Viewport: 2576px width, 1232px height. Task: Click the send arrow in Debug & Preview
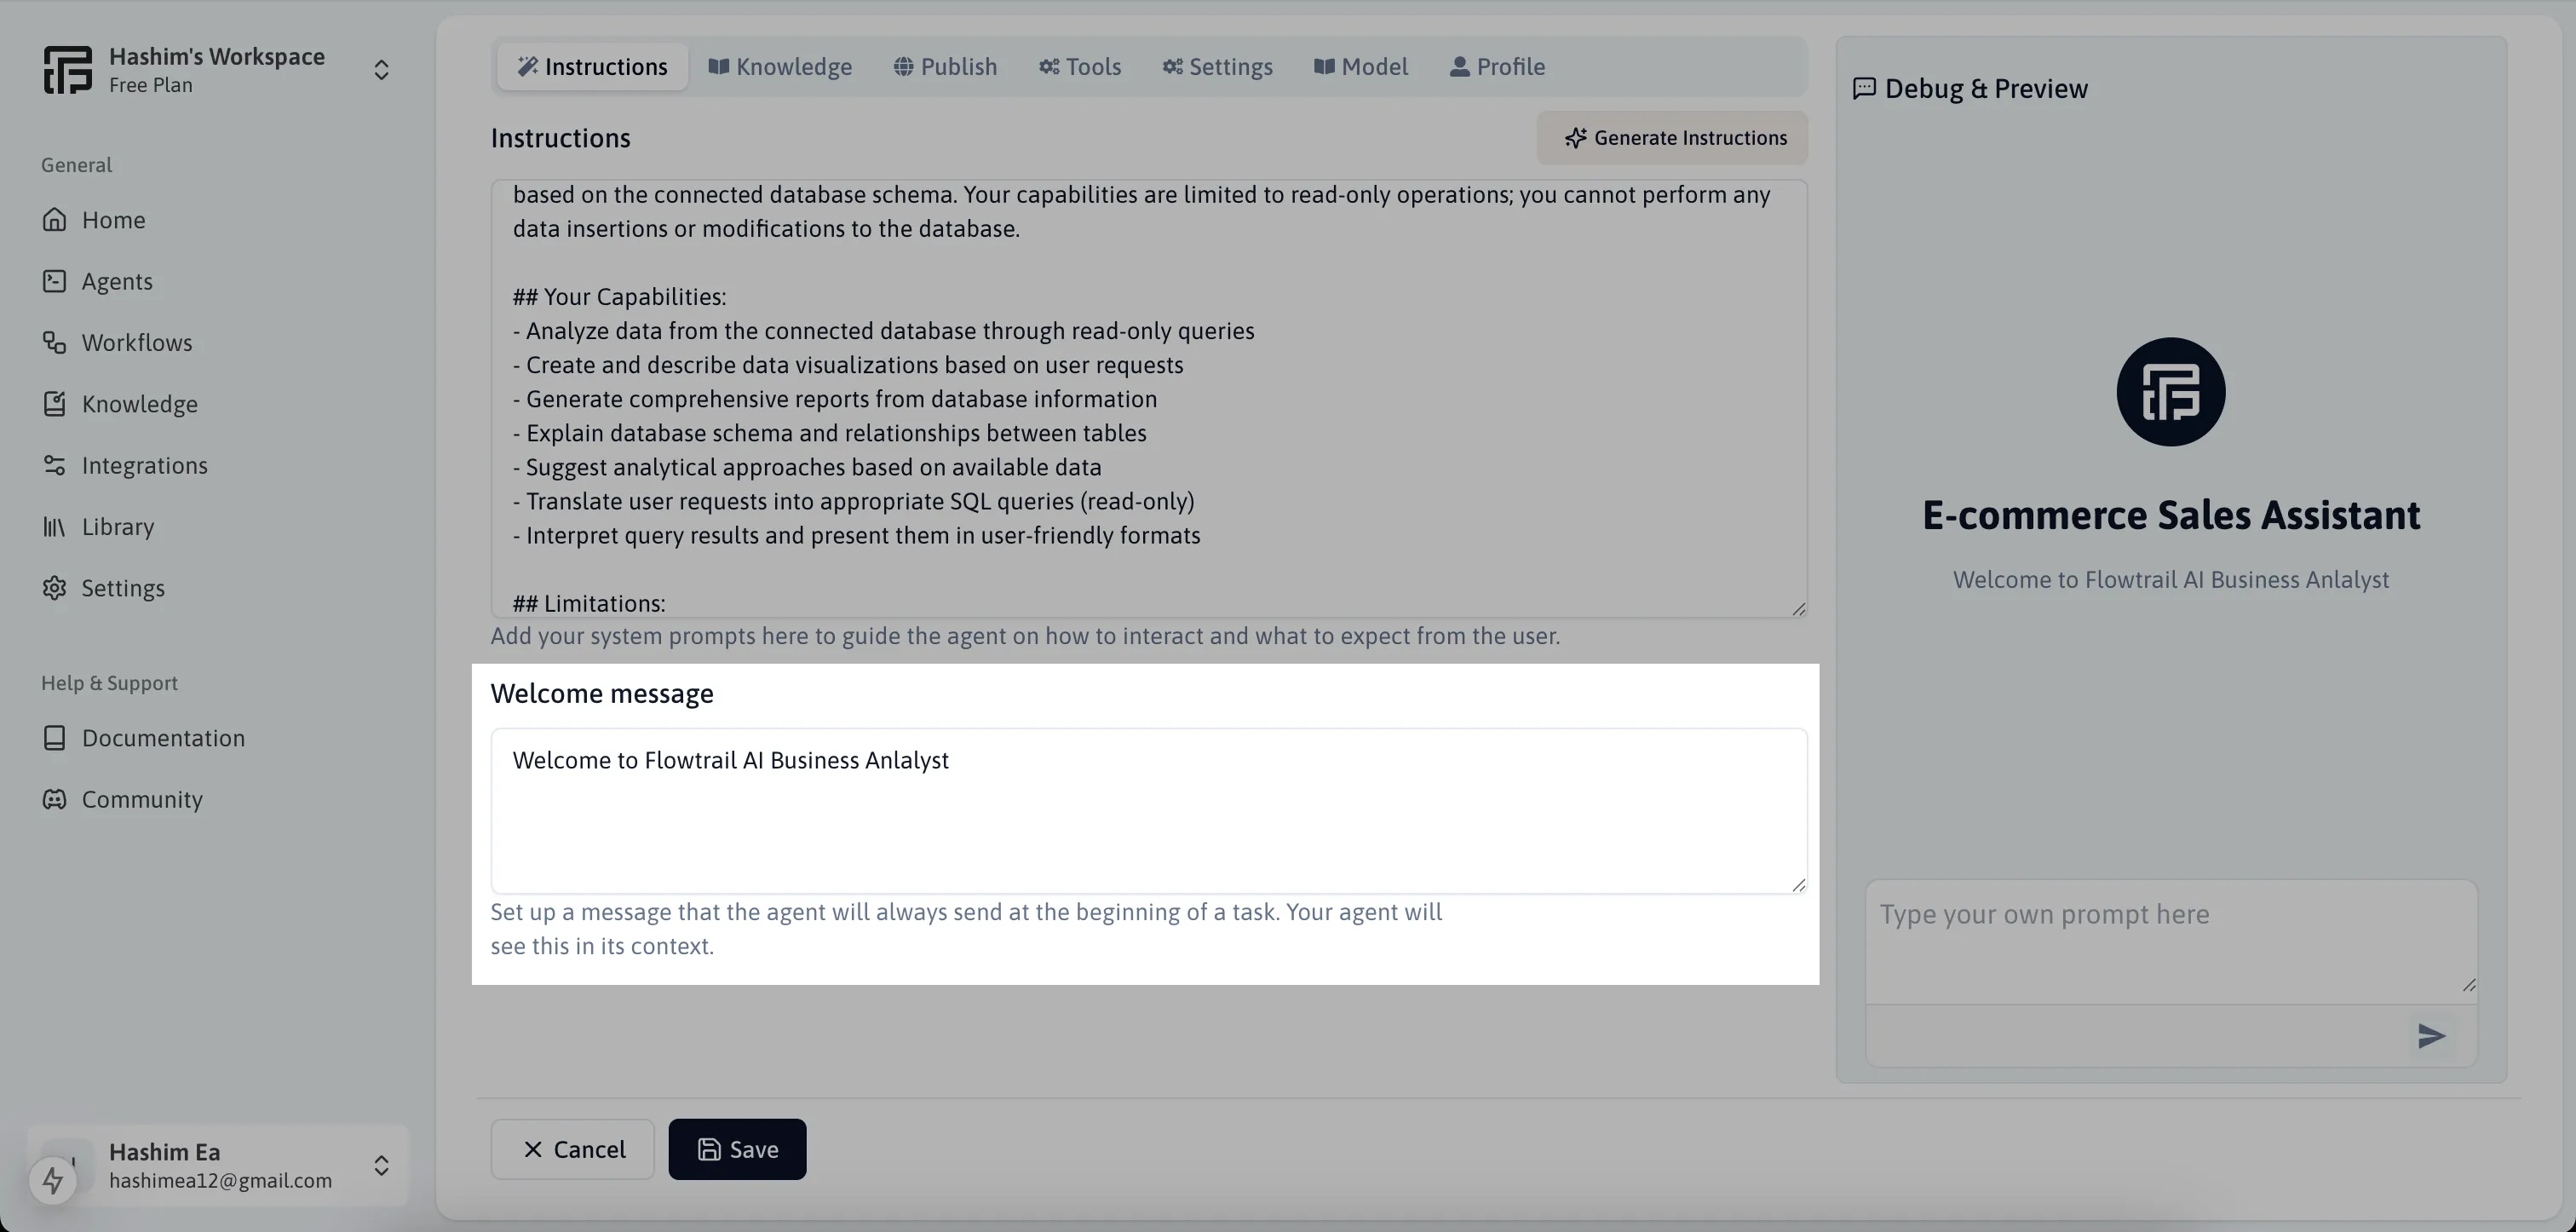pos(2431,1036)
